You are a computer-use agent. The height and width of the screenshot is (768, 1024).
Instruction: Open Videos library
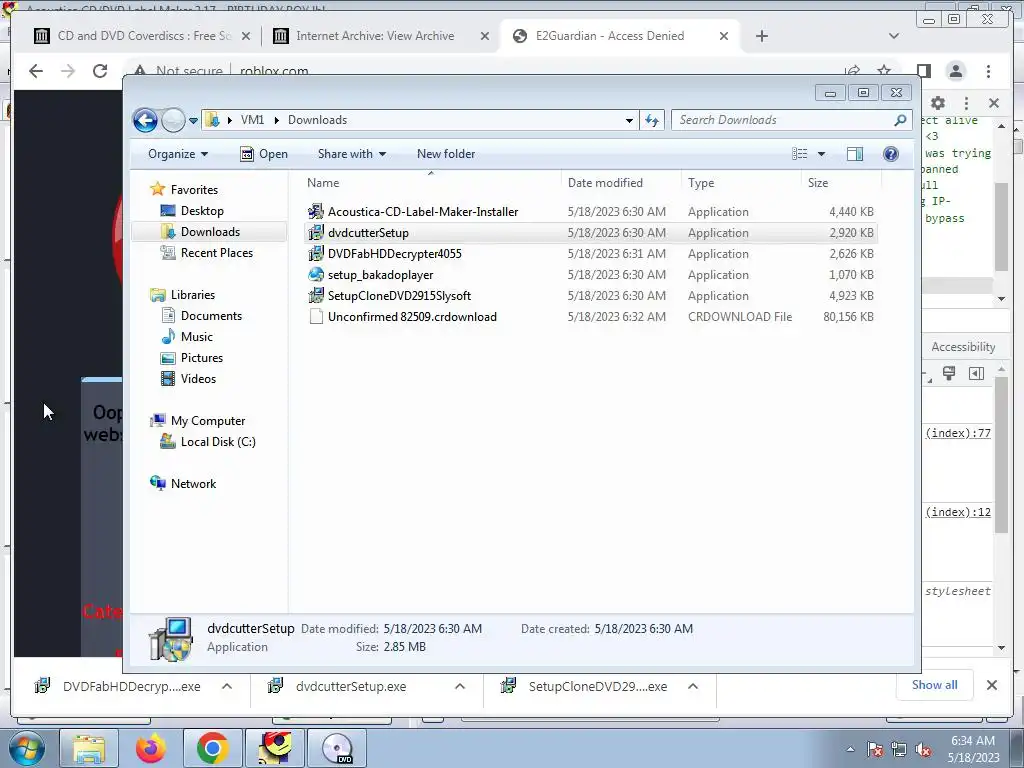(x=198, y=379)
